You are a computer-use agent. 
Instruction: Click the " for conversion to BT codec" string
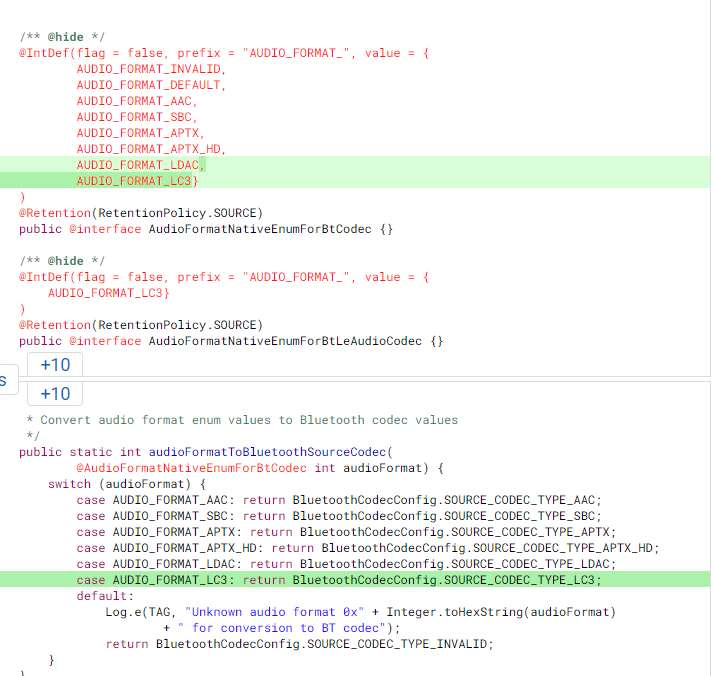coord(282,628)
